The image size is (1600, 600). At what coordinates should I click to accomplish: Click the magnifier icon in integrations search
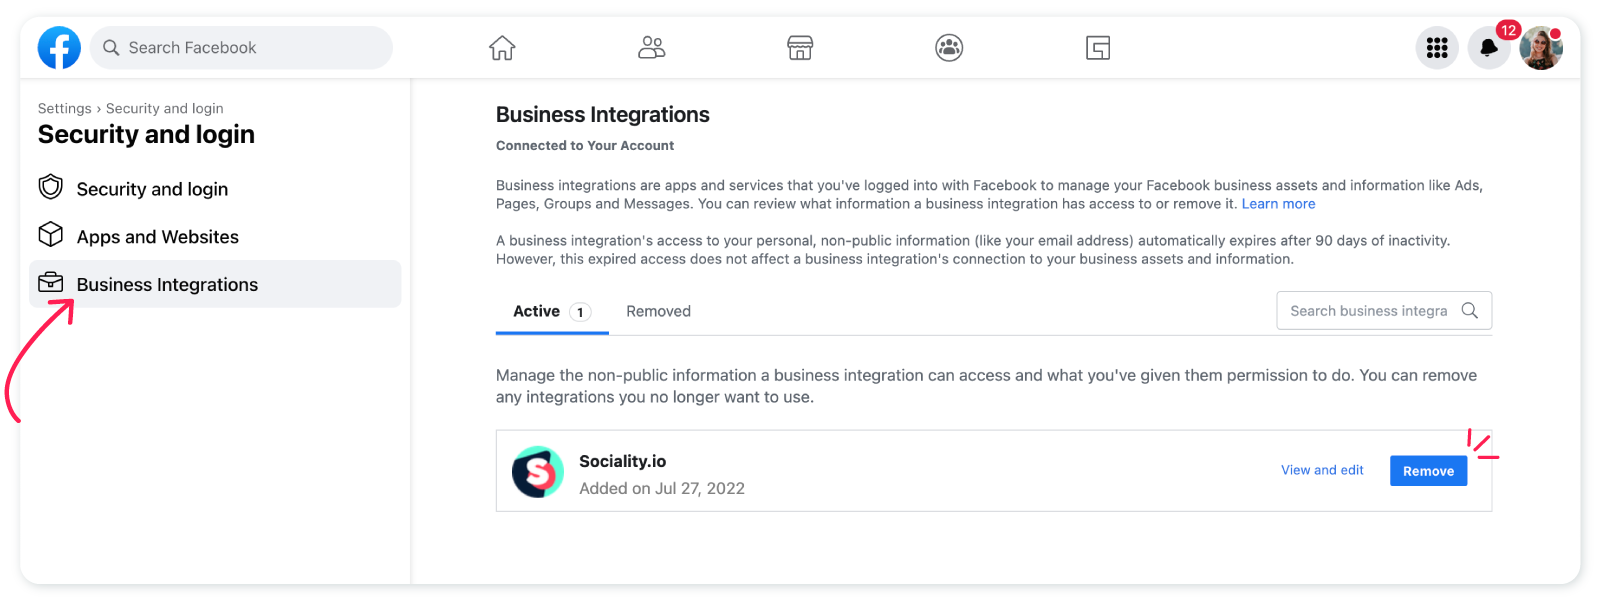tap(1469, 311)
